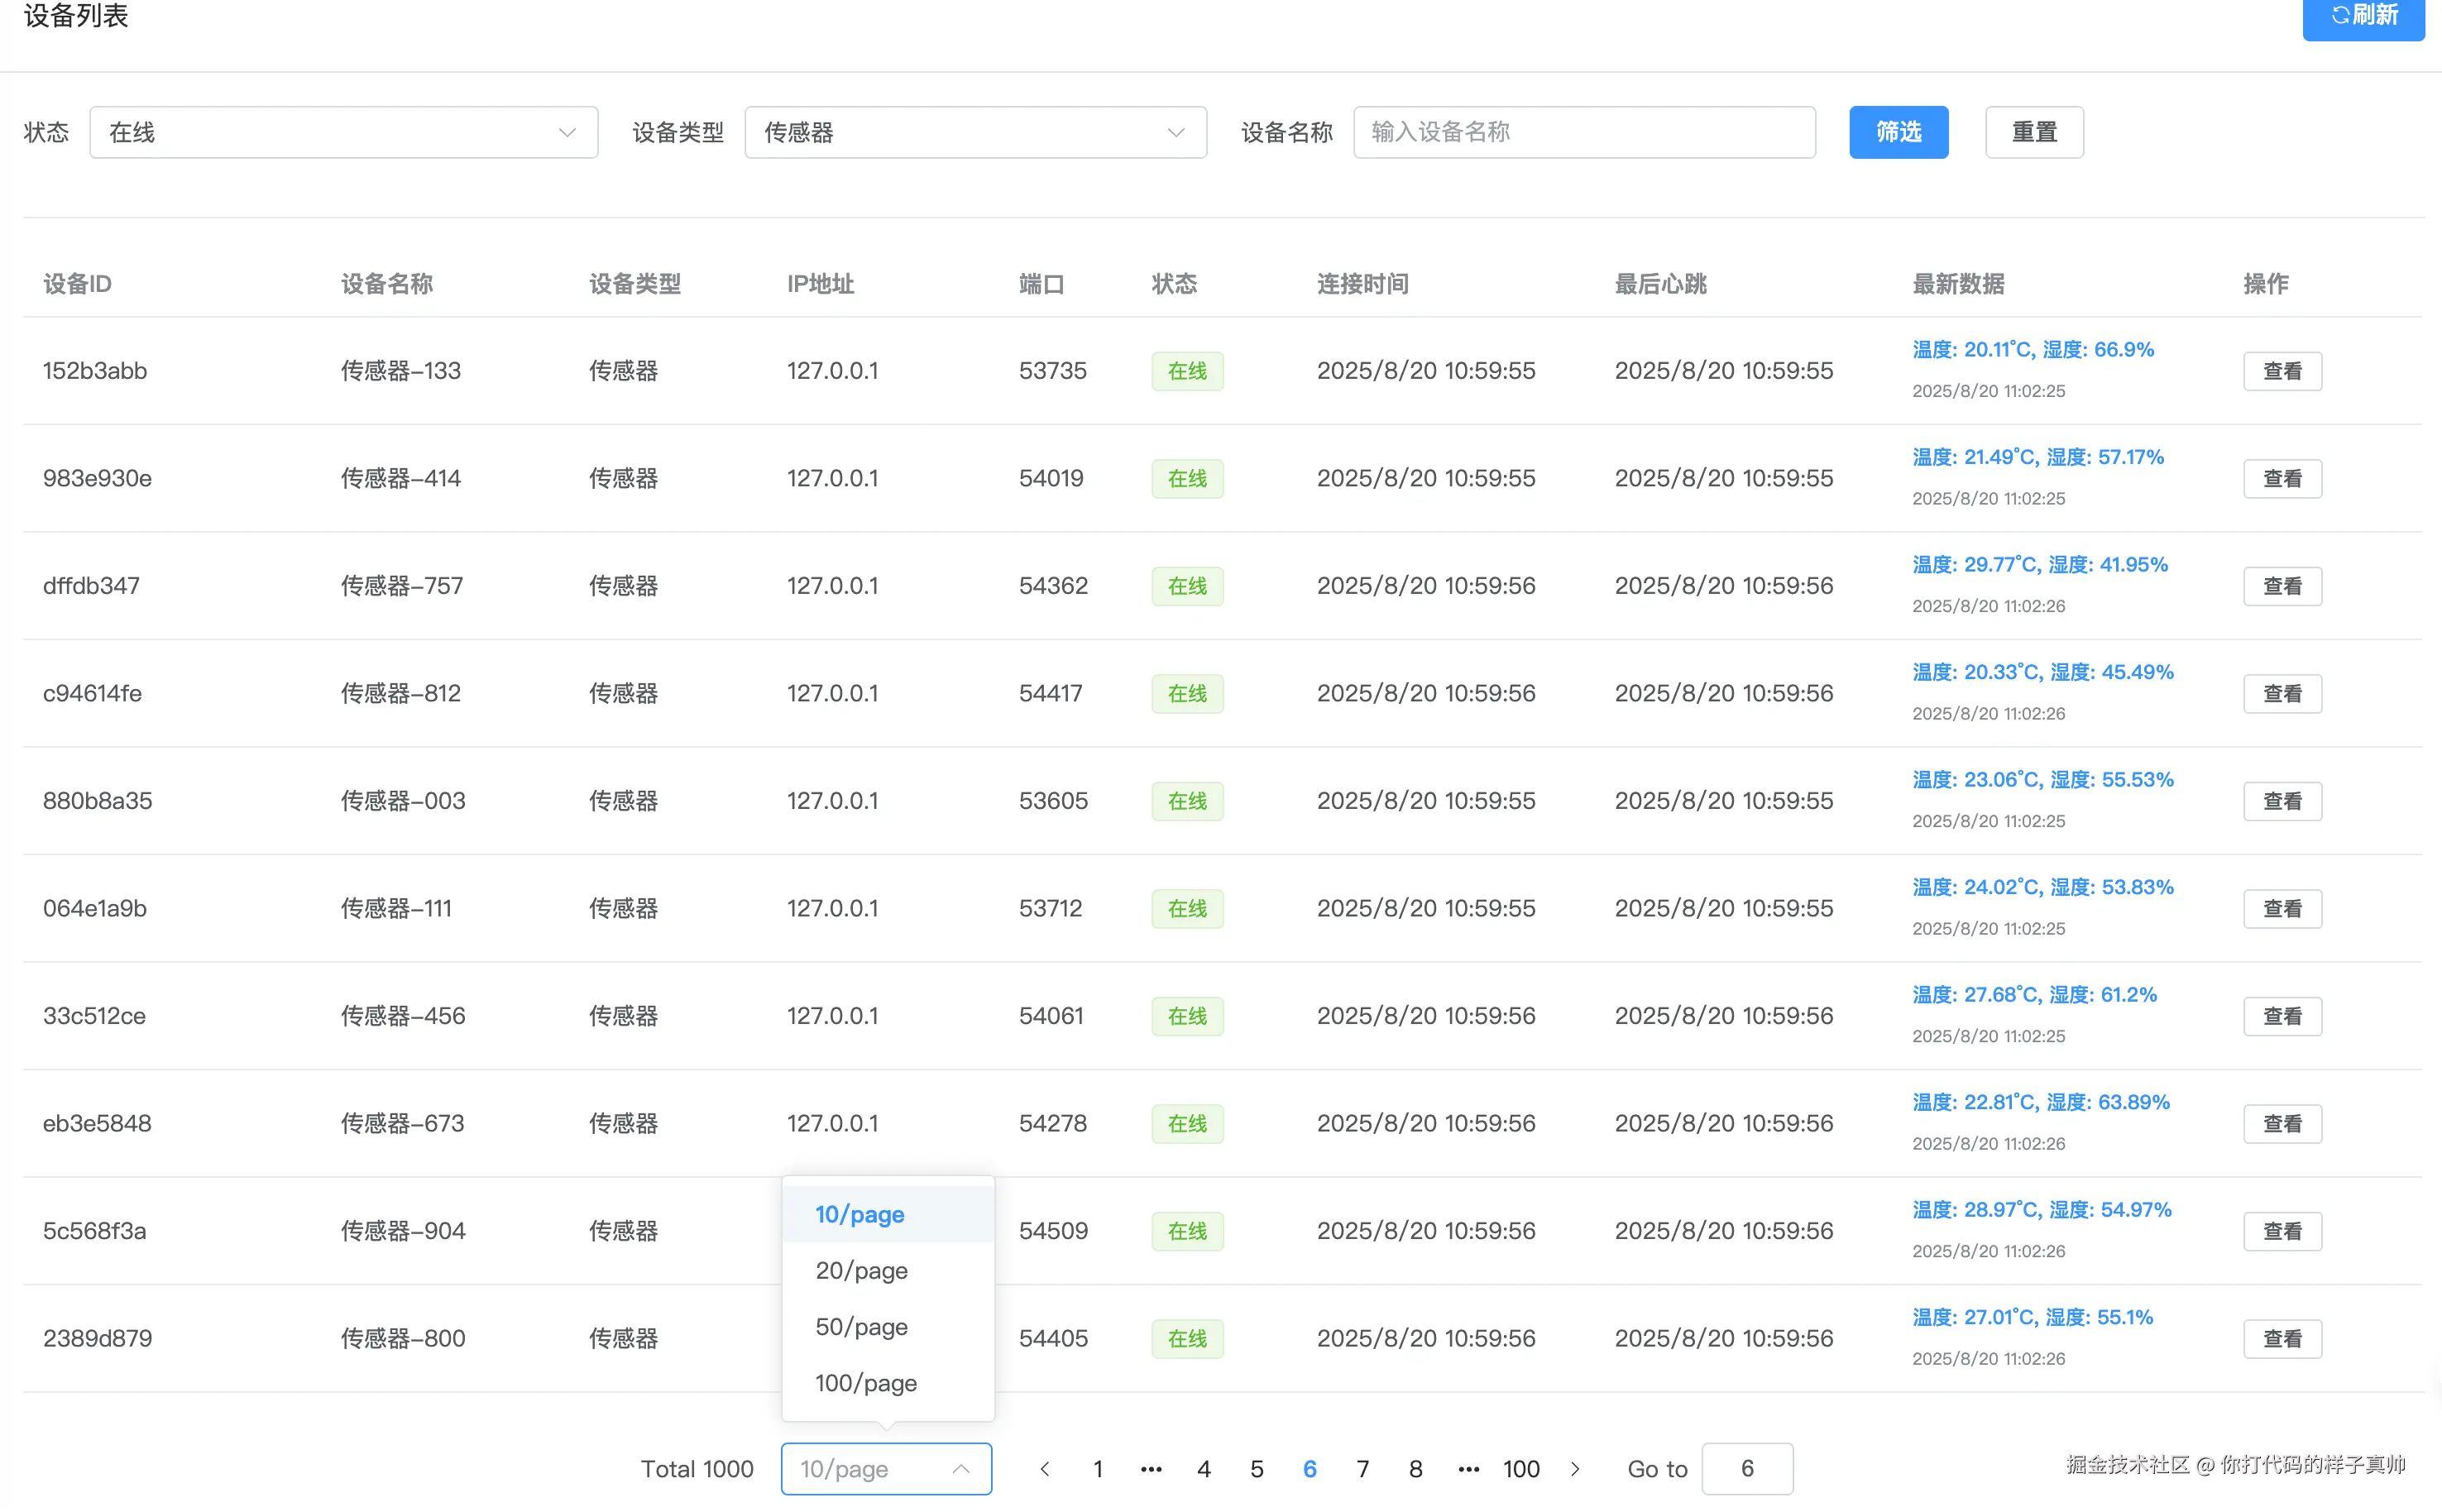The height and width of the screenshot is (1512, 2442).
Task: Open the 设备类型 filter dropdown
Action: [975, 132]
